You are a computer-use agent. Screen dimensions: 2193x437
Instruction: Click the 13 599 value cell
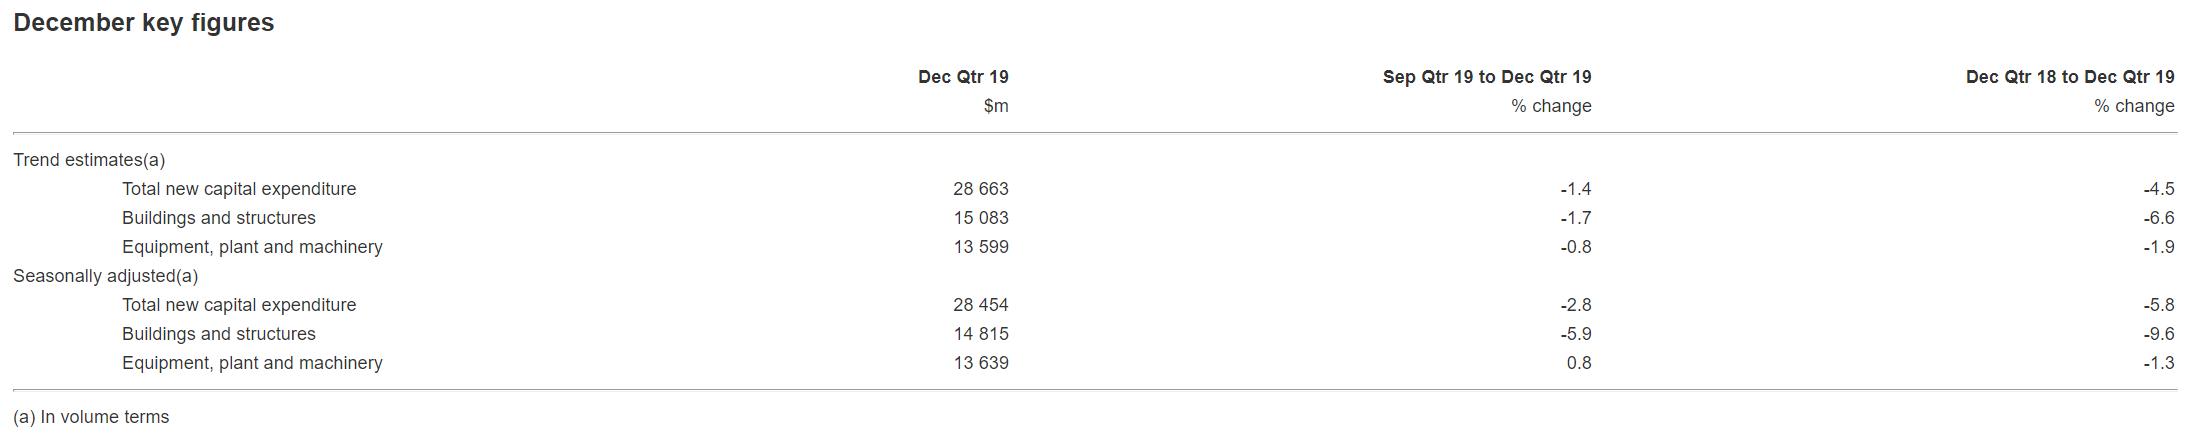[980, 247]
